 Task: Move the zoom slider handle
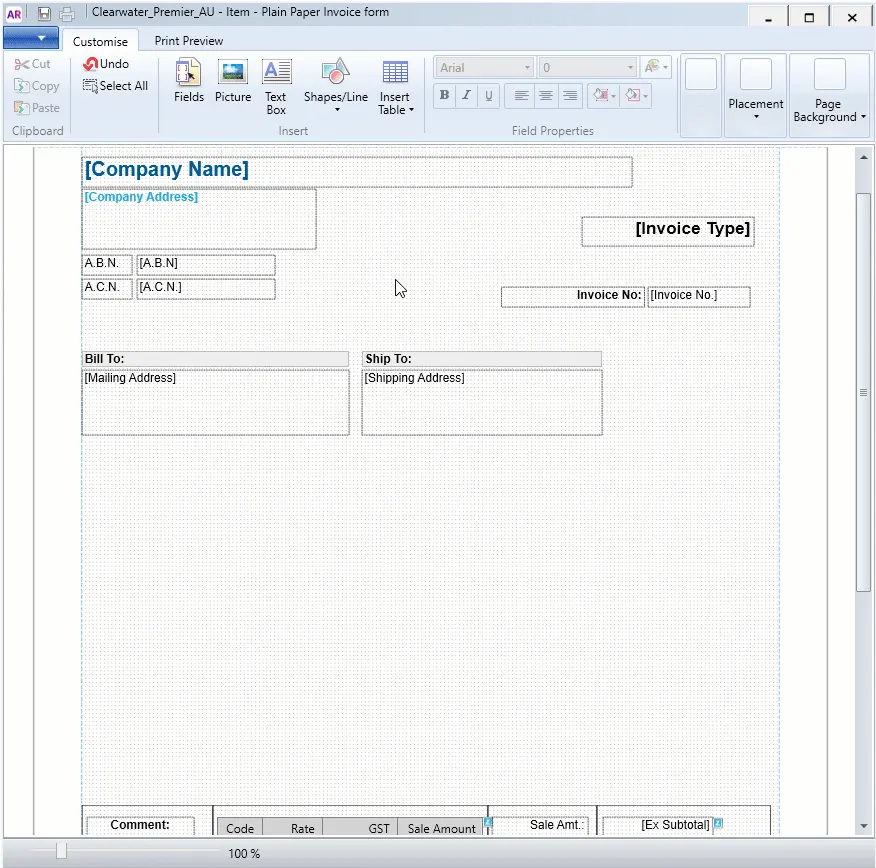coord(61,851)
